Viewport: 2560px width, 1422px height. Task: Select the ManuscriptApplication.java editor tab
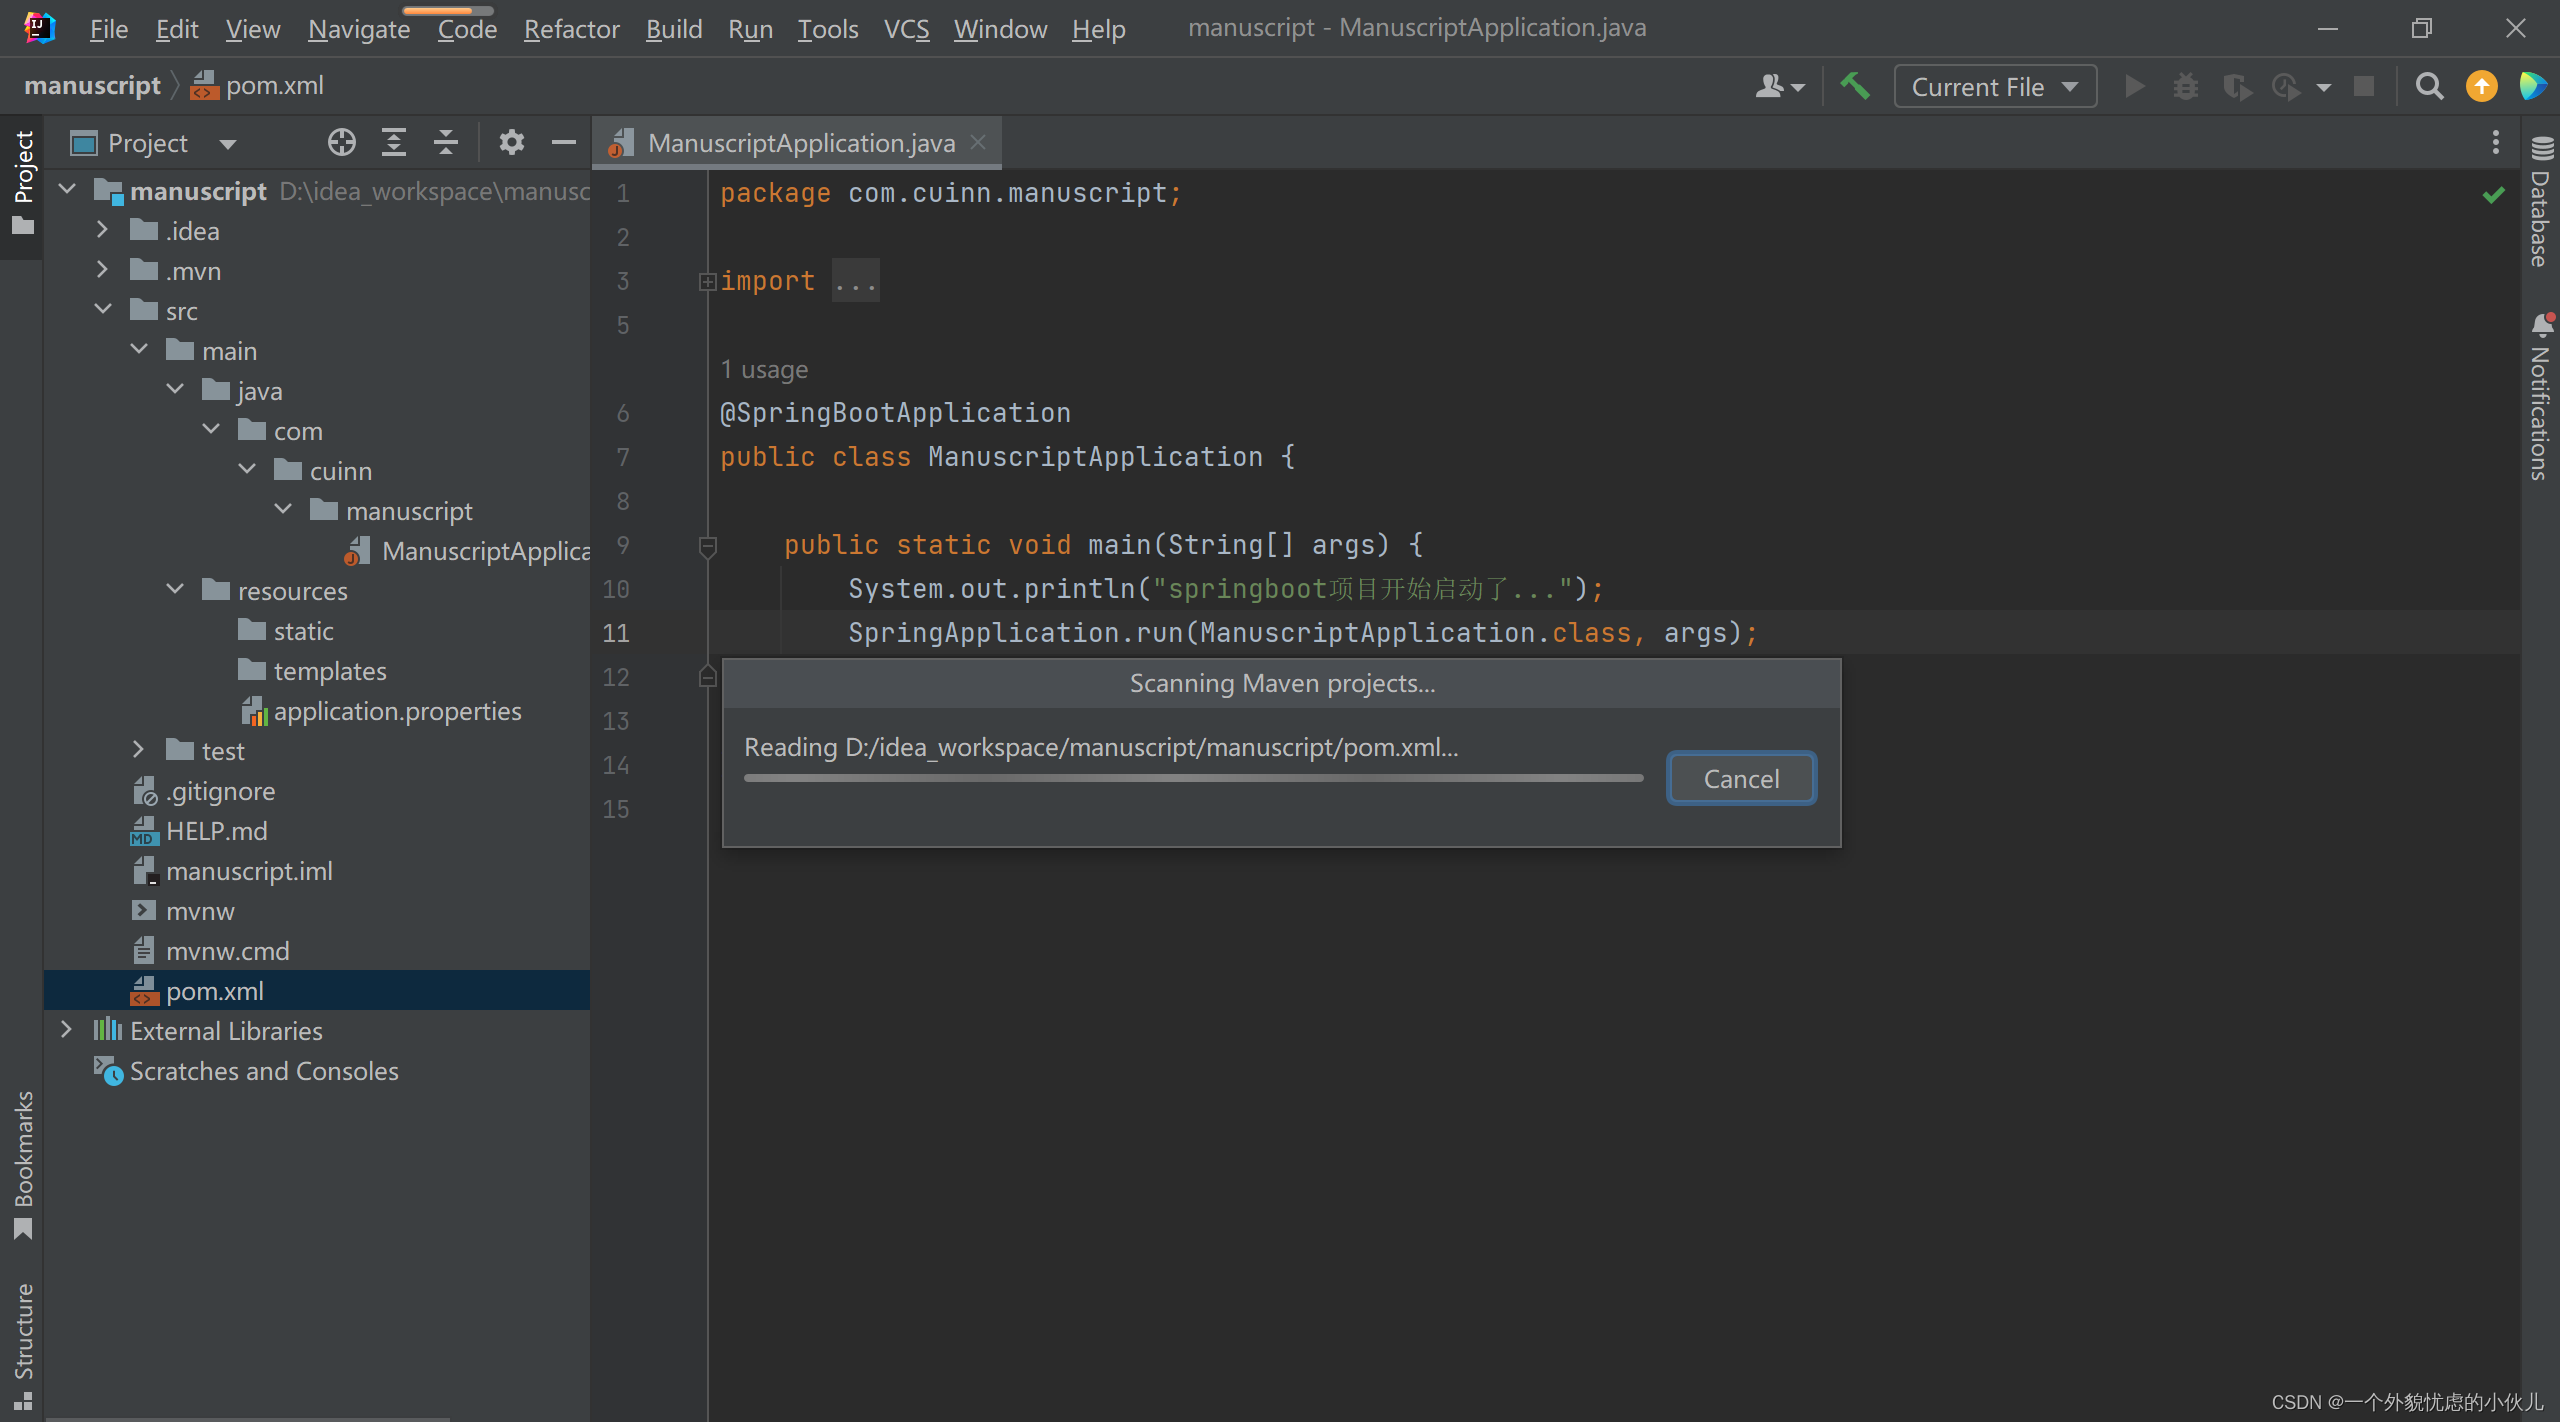point(800,143)
